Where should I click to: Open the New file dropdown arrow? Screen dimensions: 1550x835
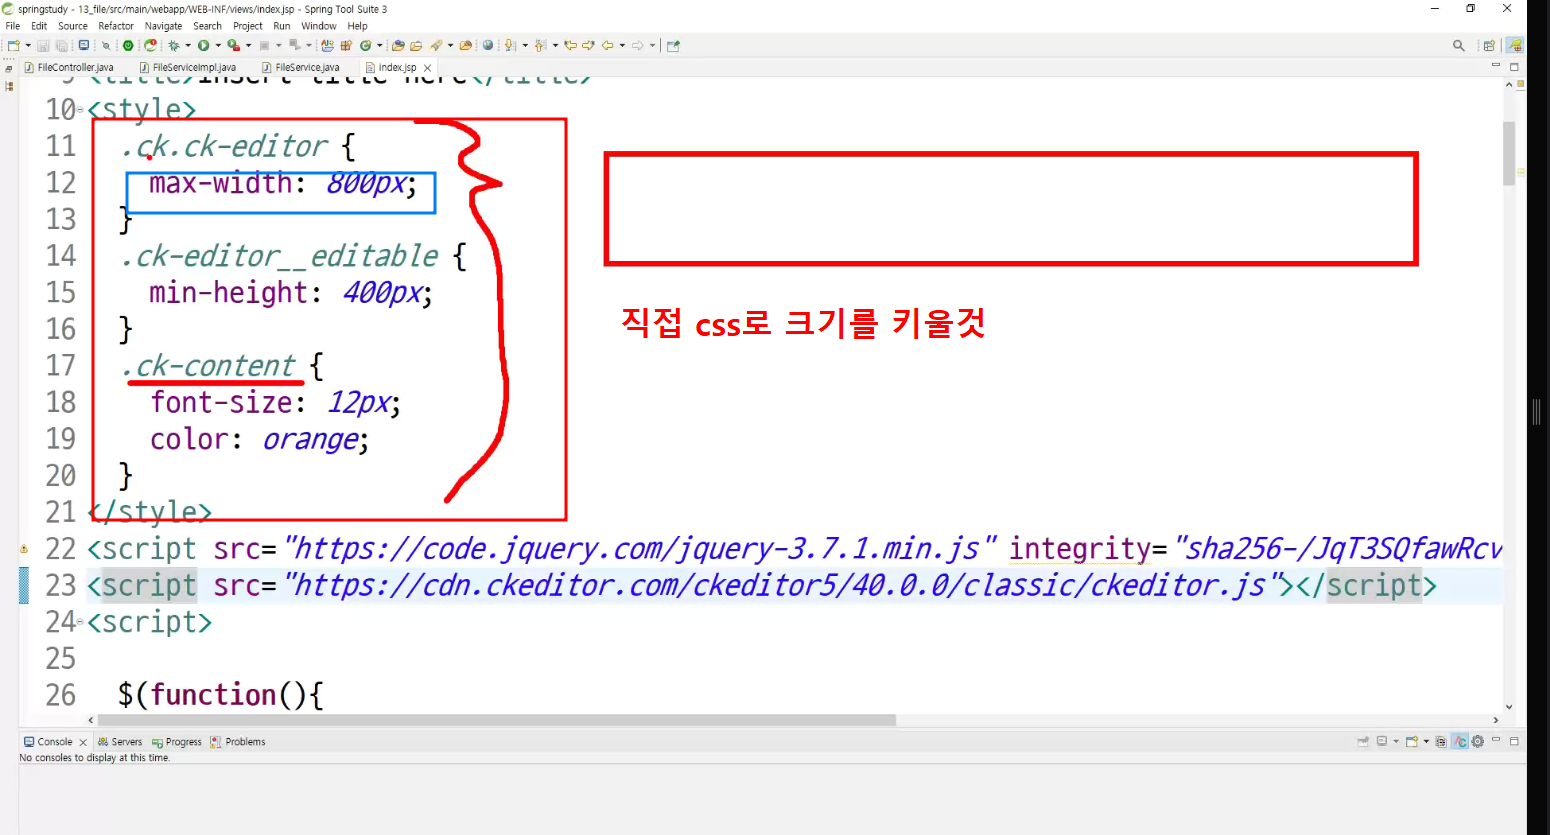(x=28, y=45)
